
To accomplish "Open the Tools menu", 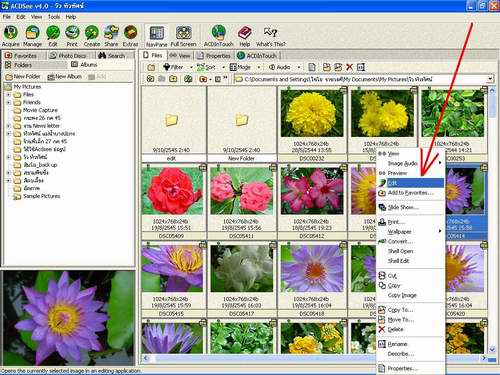I will pos(54,17).
